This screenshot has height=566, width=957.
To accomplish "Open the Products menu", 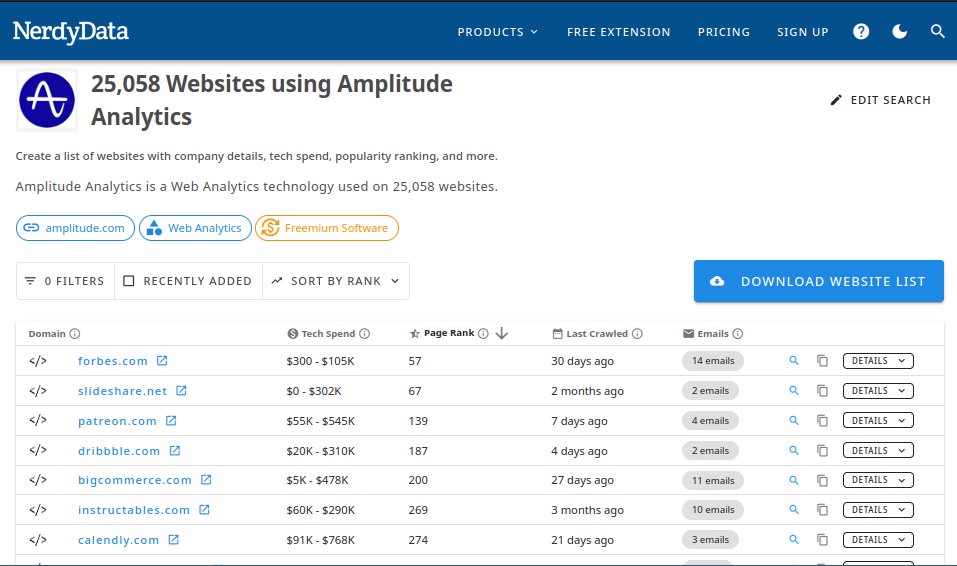I will pyautogui.click(x=497, y=32).
